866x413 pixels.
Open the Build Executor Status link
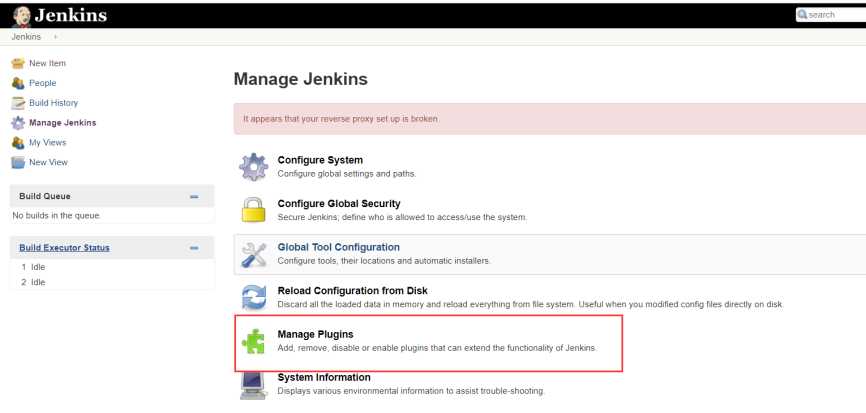[64, 248]
